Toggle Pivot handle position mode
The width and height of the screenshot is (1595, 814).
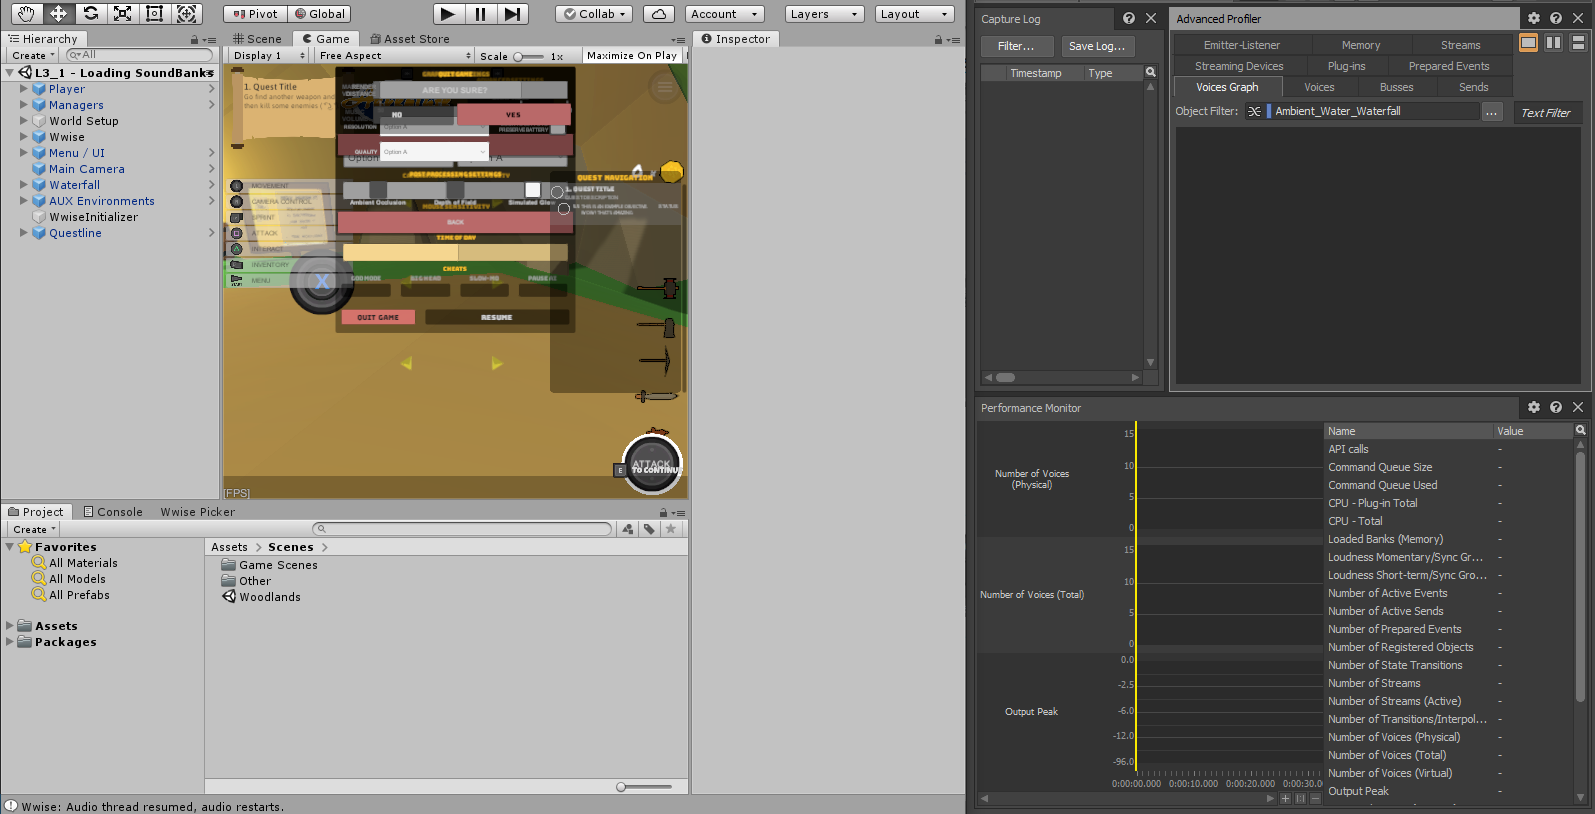255,14
